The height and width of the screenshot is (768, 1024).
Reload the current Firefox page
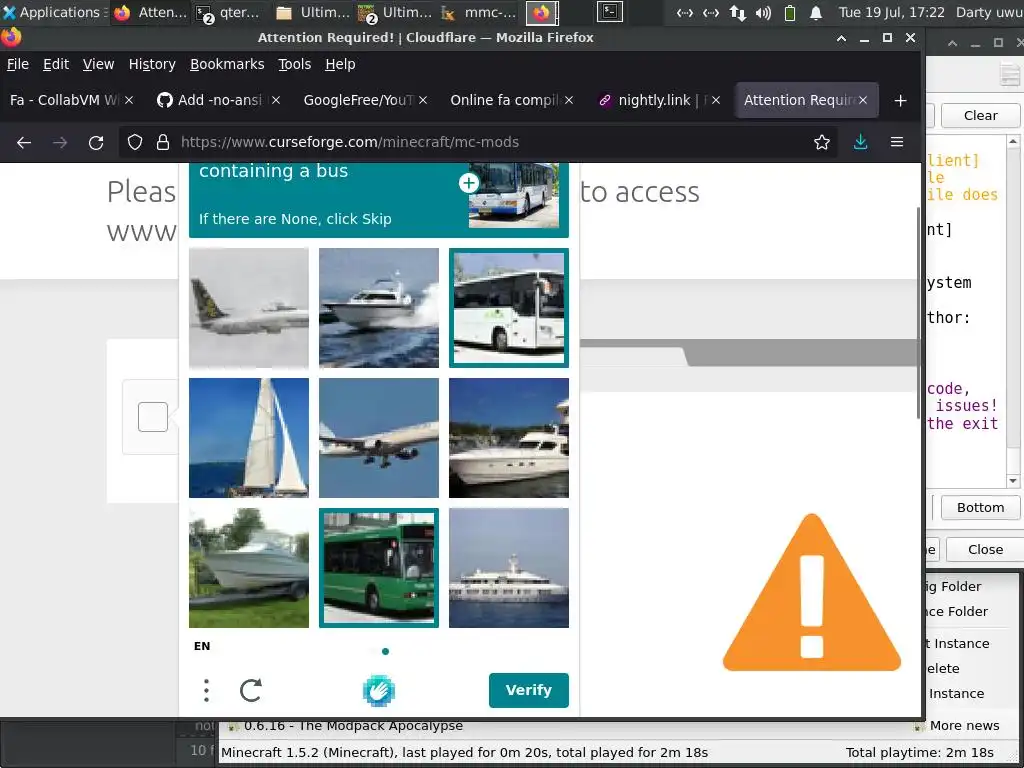pyautogui.click(x=96, y=142)
